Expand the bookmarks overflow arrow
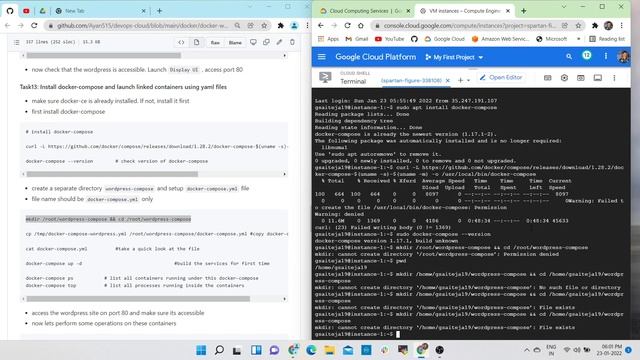Viewport: 640px width, 360px height. point(578,39)
